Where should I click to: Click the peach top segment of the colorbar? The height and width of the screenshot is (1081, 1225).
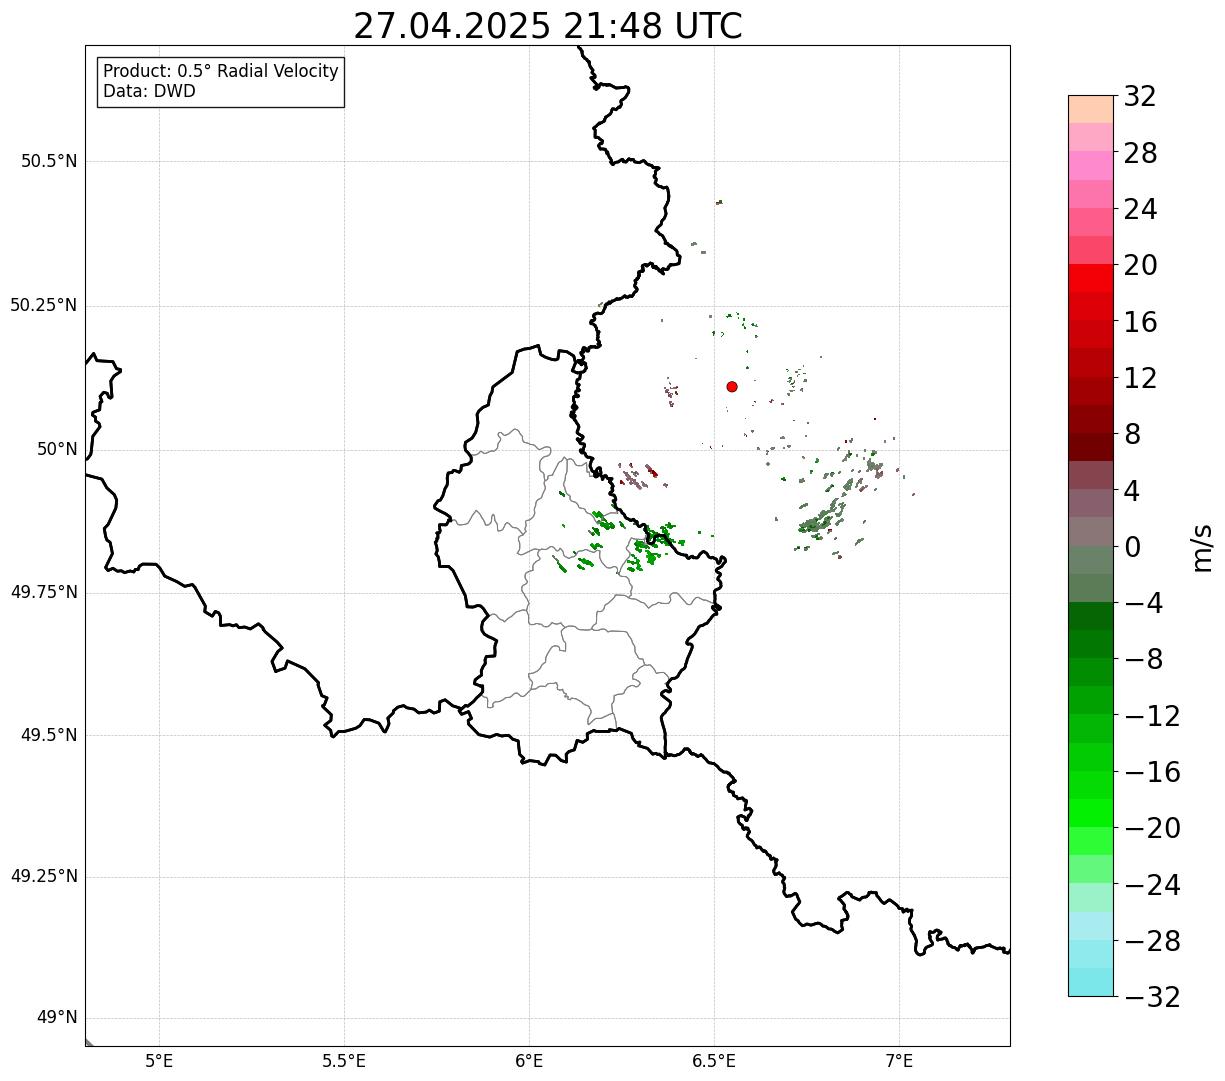pos(1091,109)
